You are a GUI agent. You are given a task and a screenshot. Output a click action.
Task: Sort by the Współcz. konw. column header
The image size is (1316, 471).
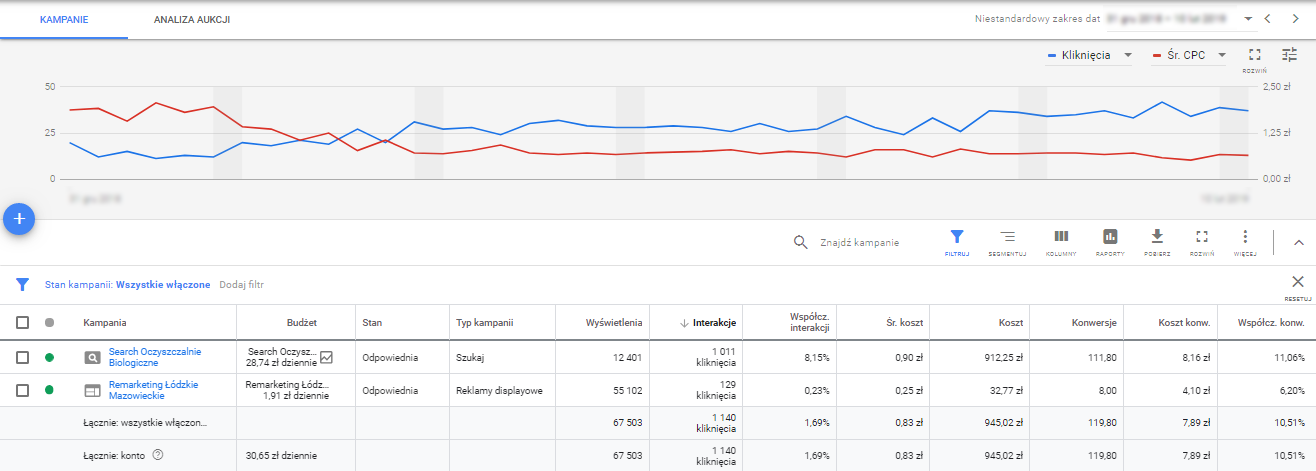click(1271, 322)
